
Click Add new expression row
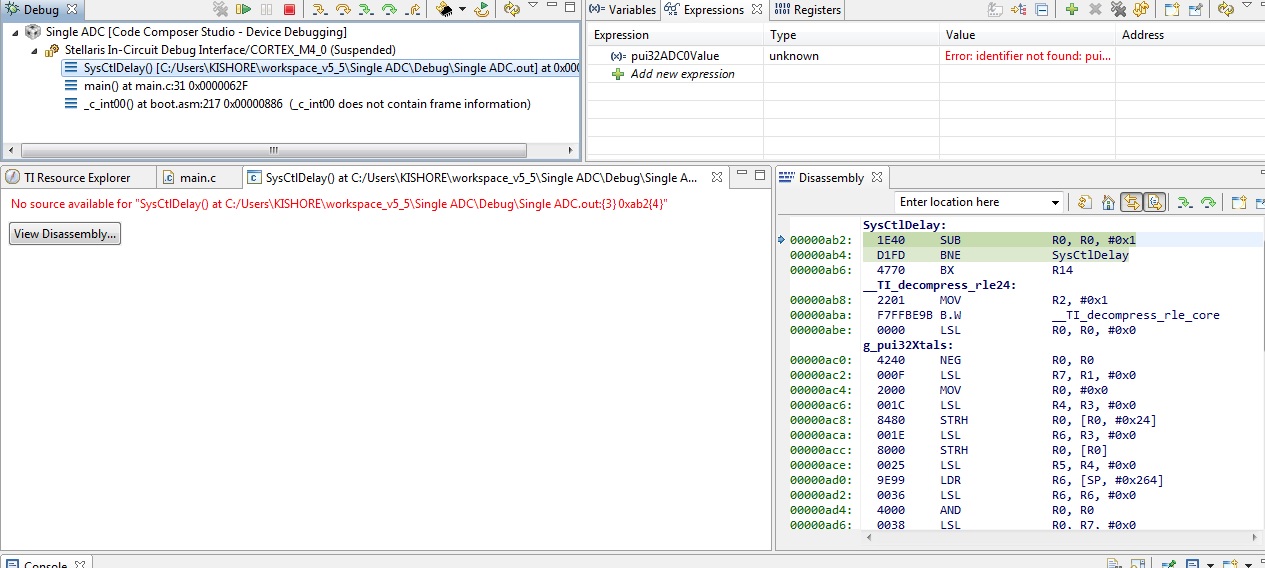point(672,74)
